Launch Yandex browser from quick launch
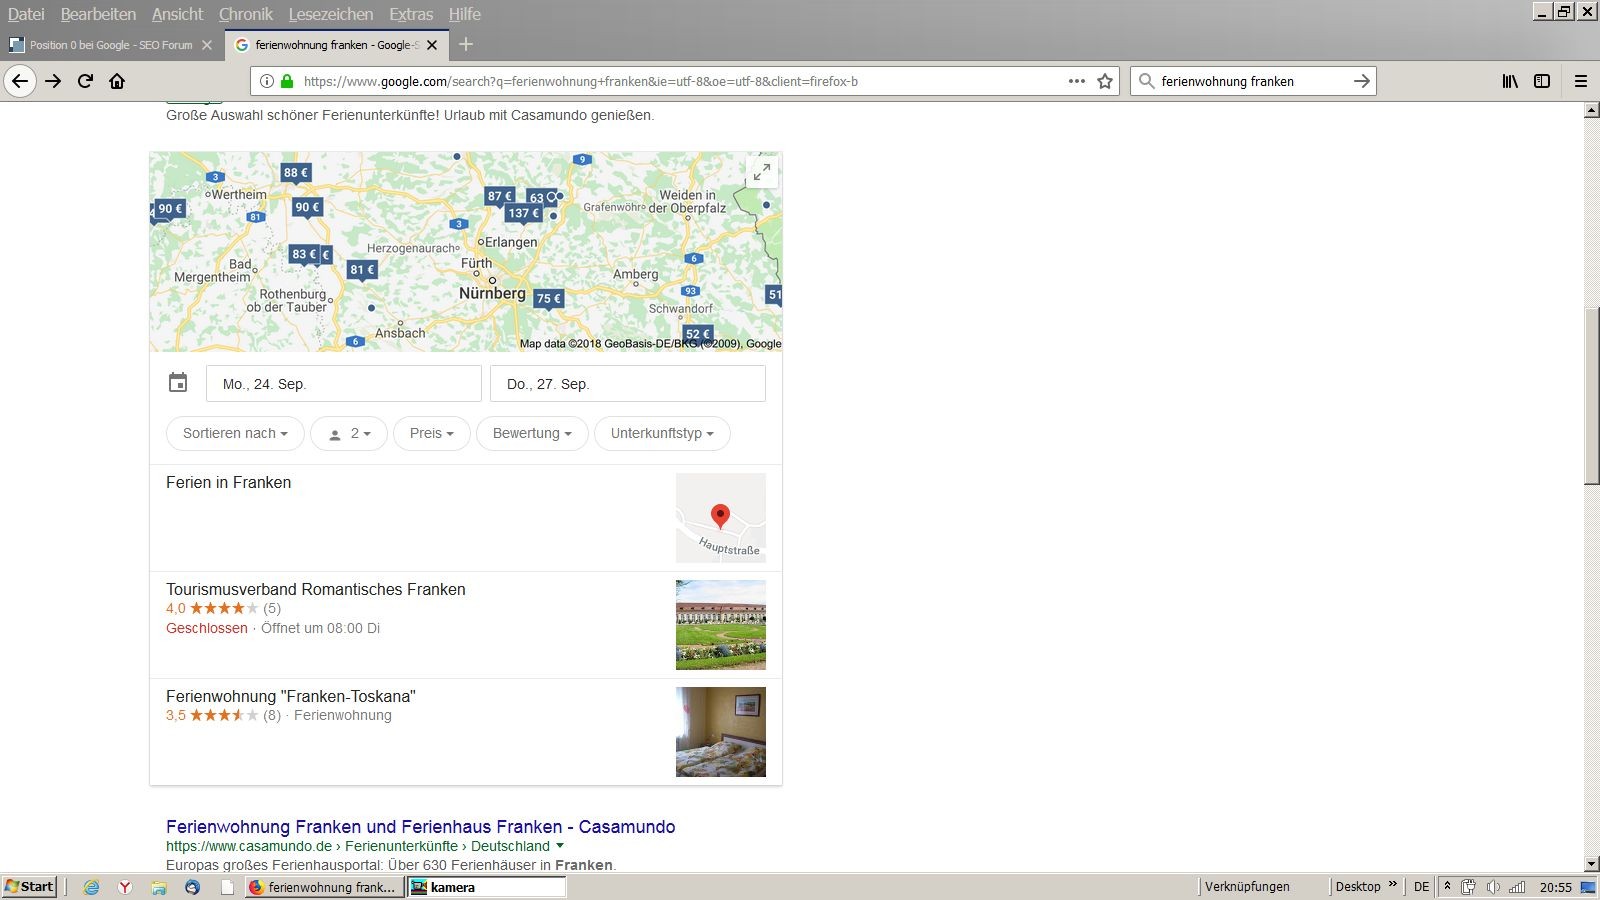 tap(124, 887)
